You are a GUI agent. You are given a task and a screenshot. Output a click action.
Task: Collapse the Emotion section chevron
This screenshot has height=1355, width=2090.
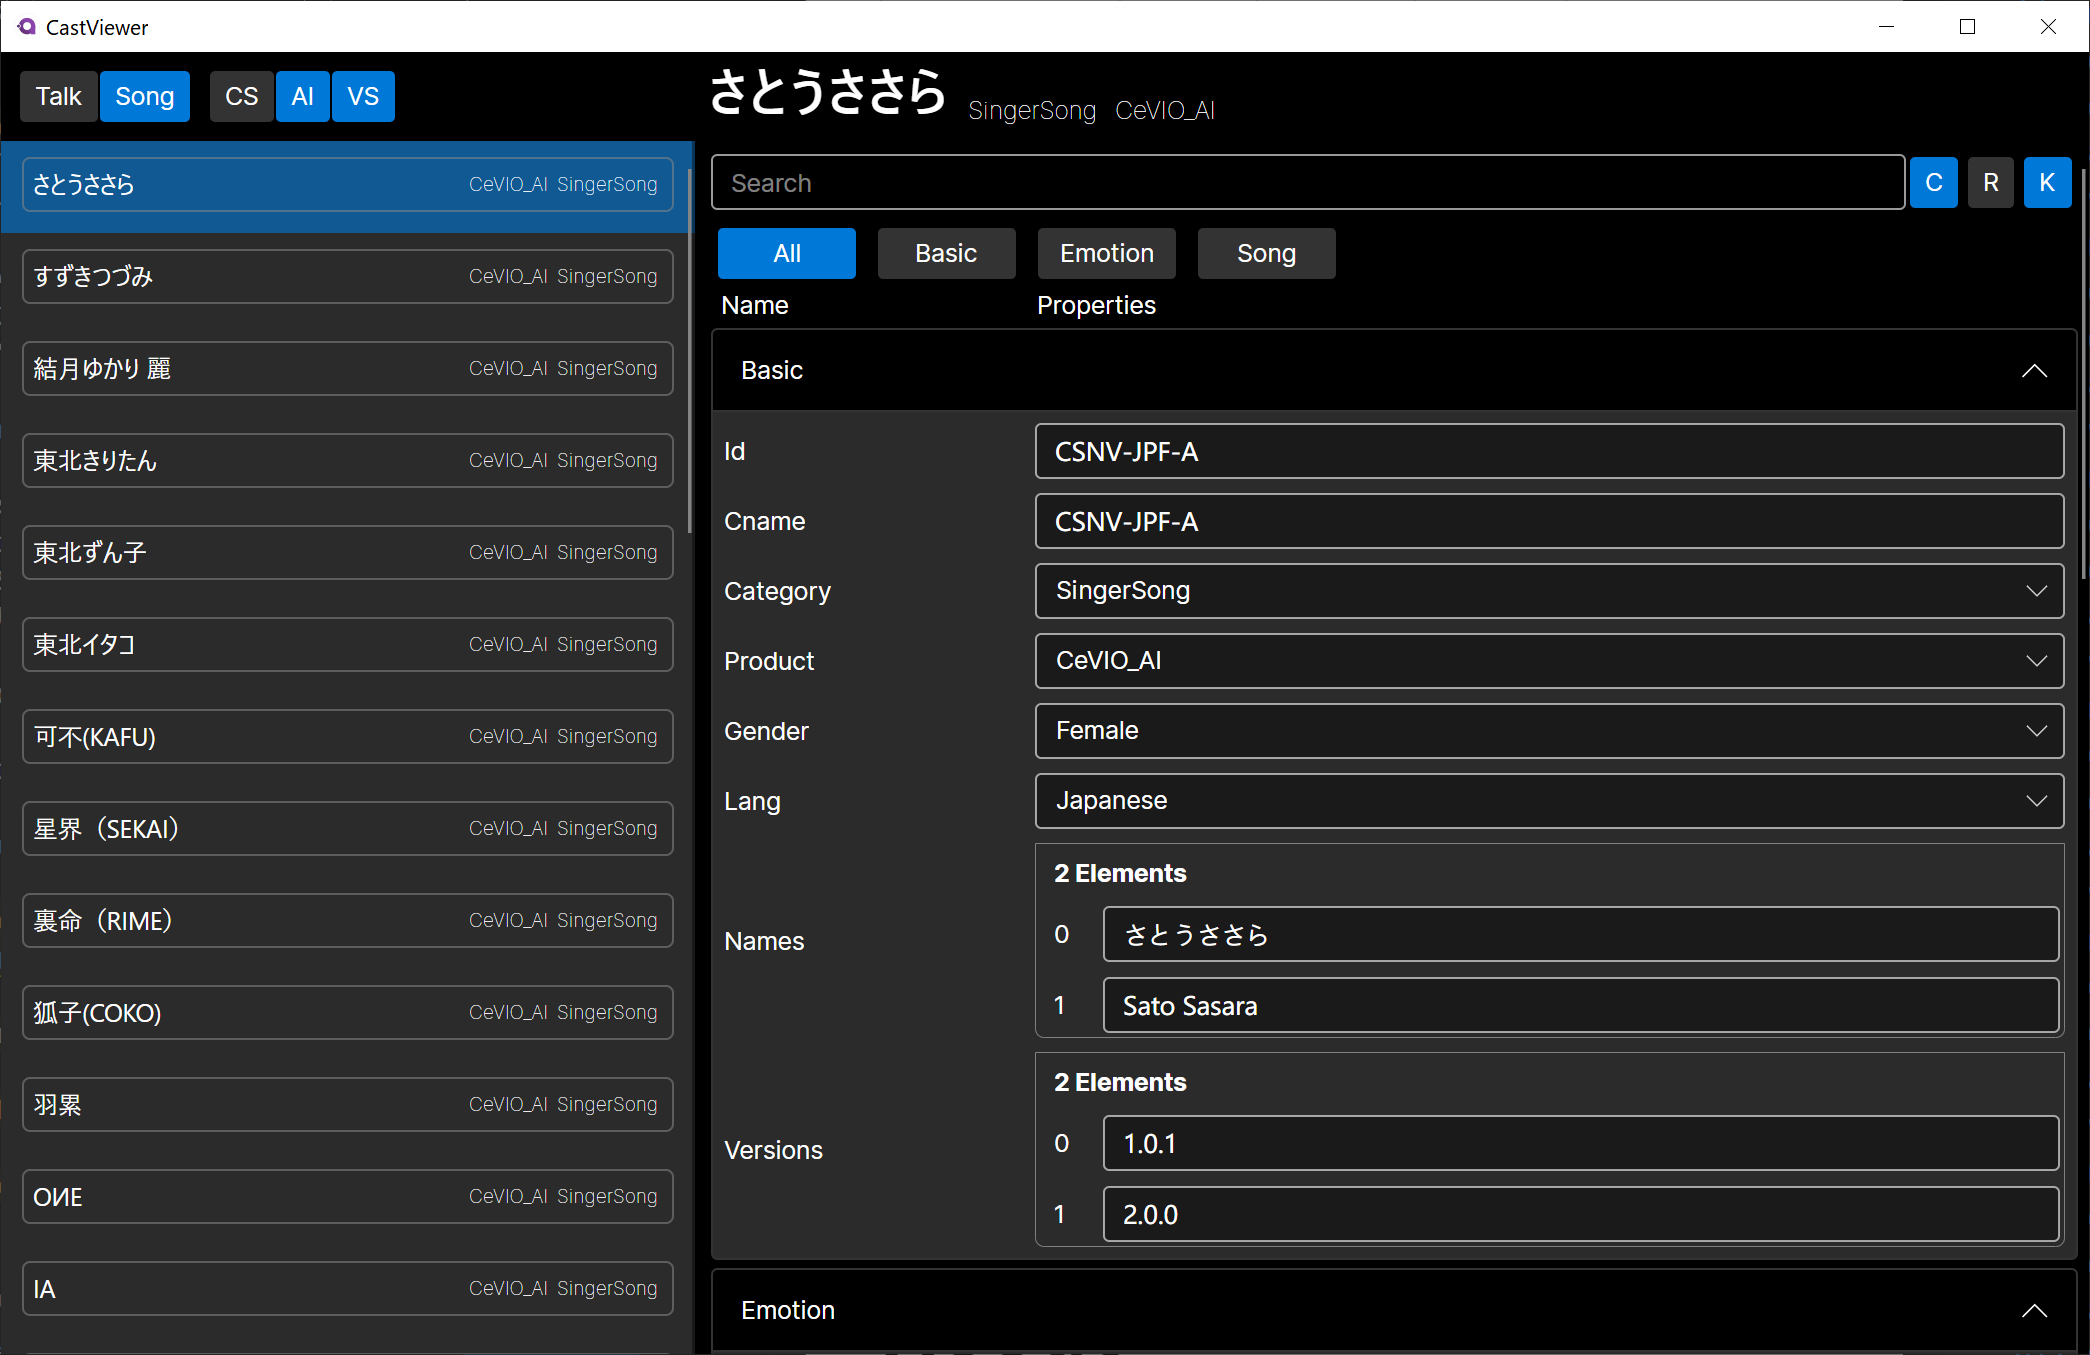[x=2033, y=1311]
